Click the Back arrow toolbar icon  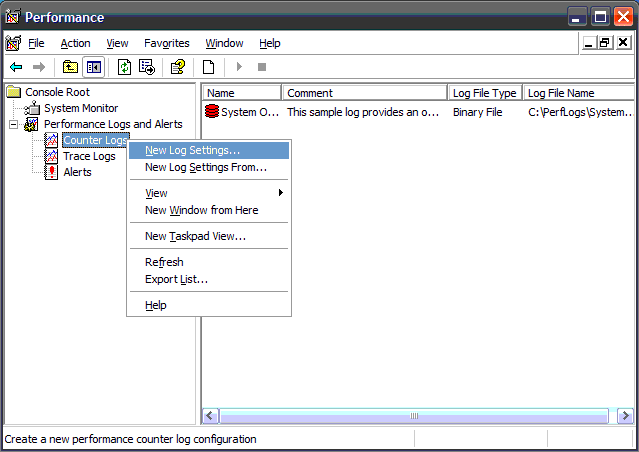click(x=16, y=67)
